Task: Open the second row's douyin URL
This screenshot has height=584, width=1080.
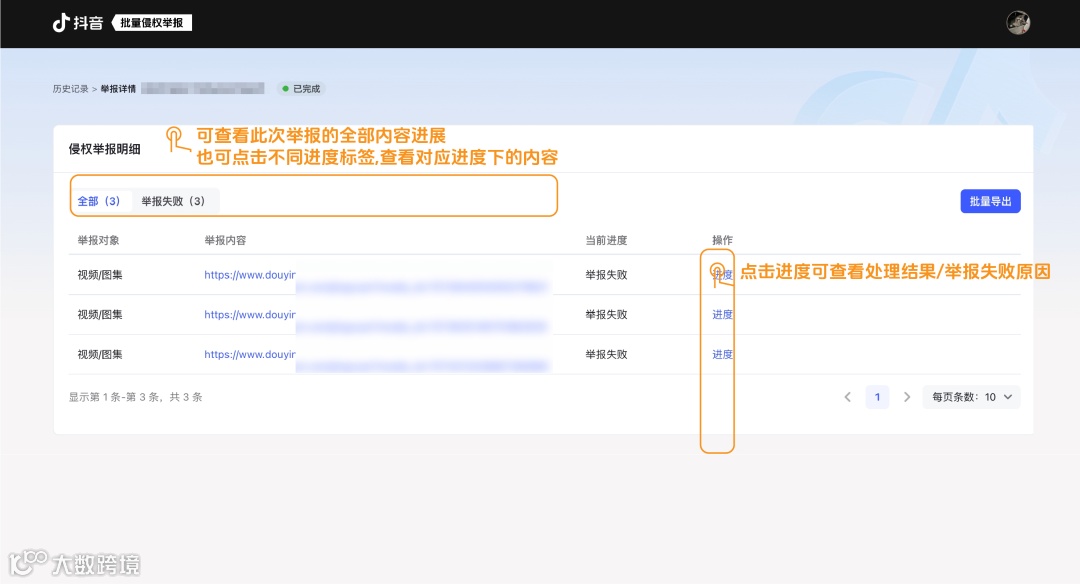Action: pos(250,315)
